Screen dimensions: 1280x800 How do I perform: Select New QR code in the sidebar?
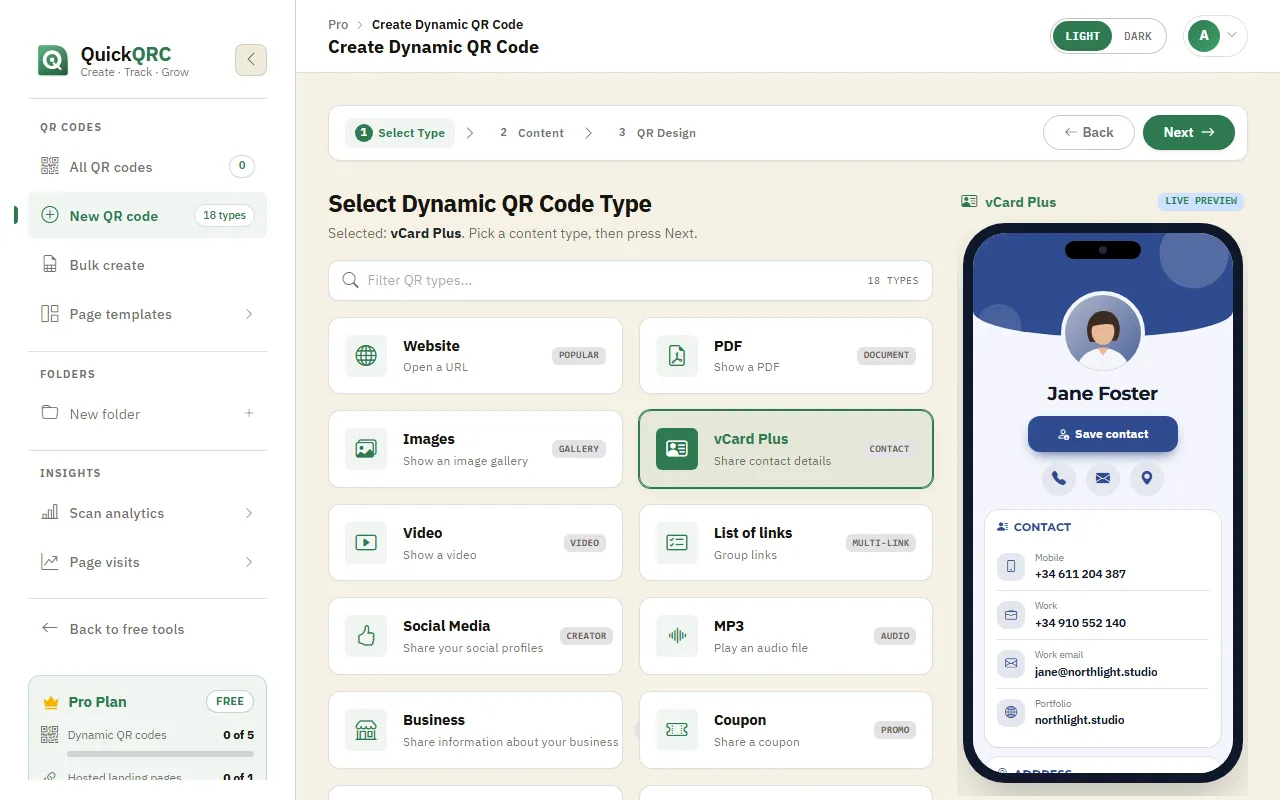tap(147, 215)
